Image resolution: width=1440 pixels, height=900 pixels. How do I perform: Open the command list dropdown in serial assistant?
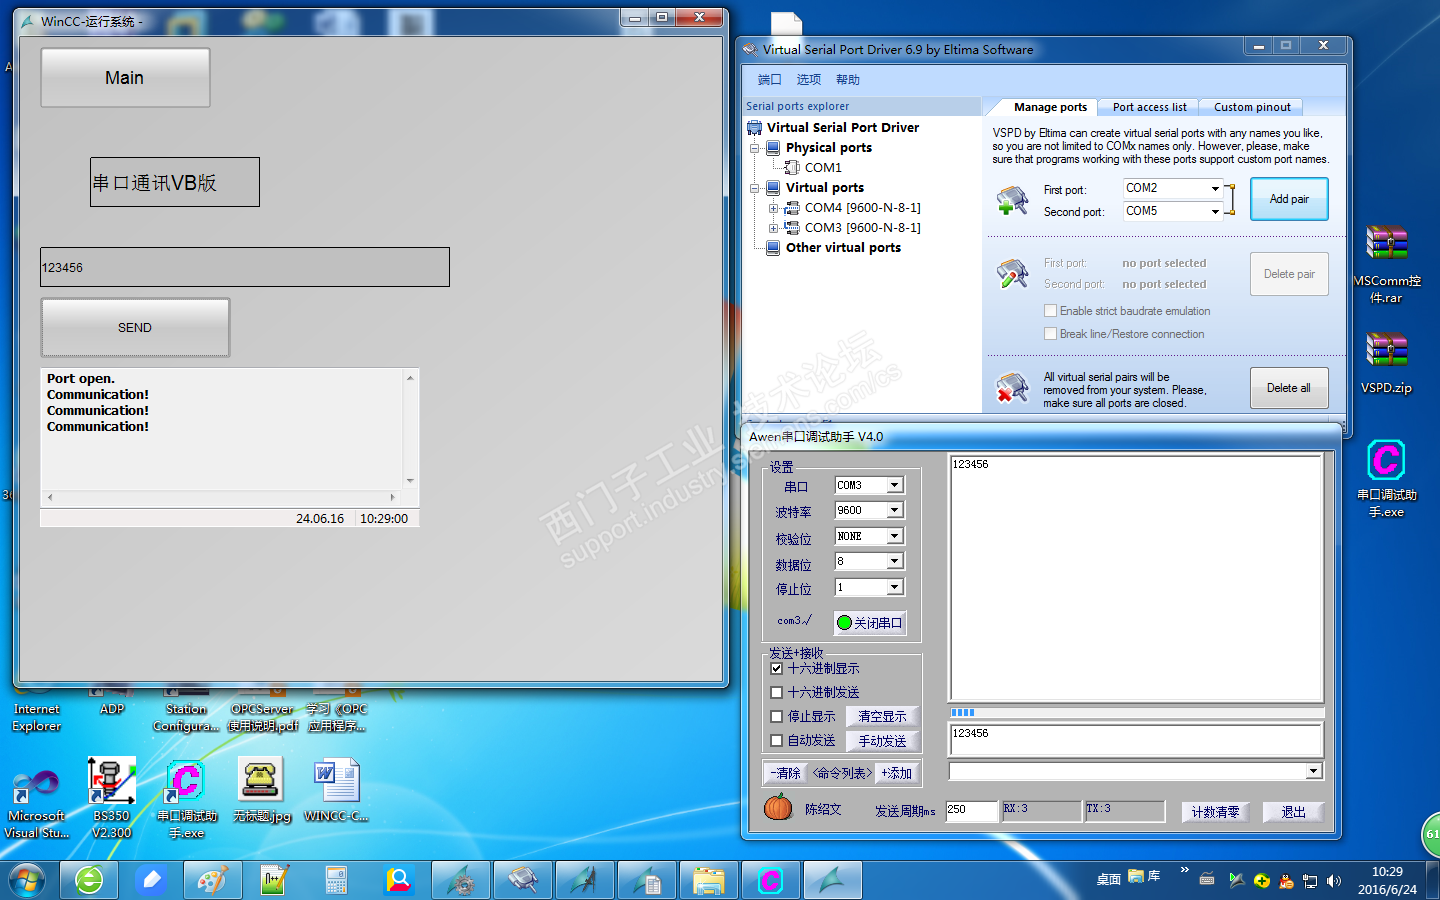[x=1313, y=771]
